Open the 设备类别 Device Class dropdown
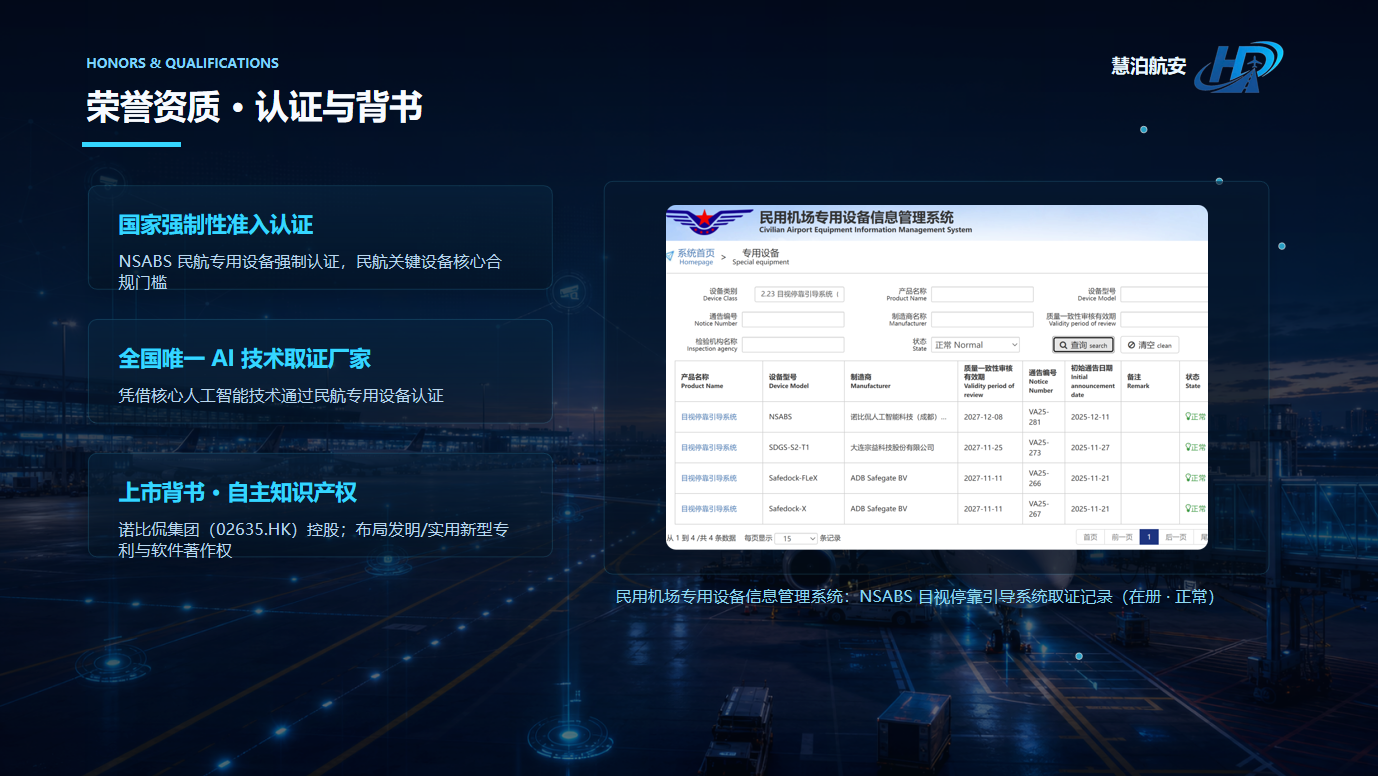Screen dimensions: 1378x776 (799, 294)
